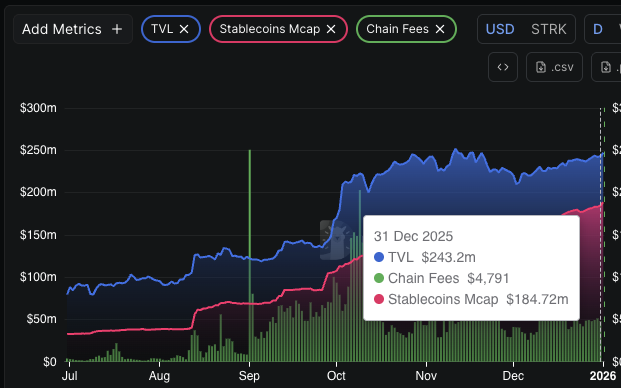This screenshot has width=621, height=388.
Task: Click the Nov x-axis label
Action: (426, 376)
